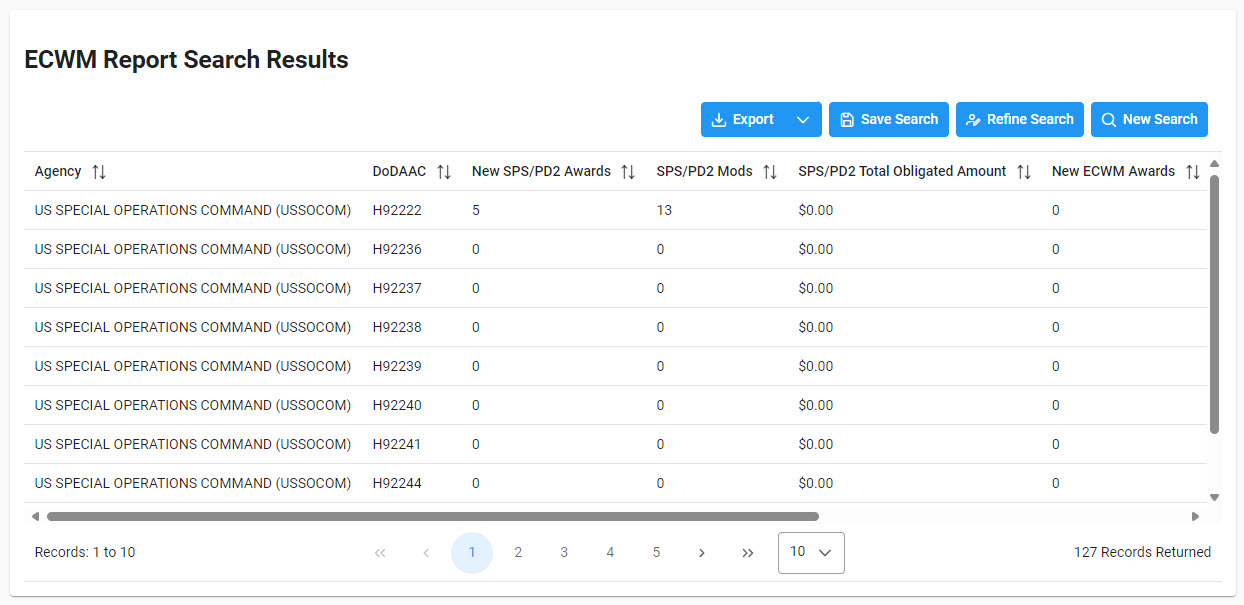
Task: Sort SPS/PD2 Total Obligated Amount column
Action: point(1023,172)
